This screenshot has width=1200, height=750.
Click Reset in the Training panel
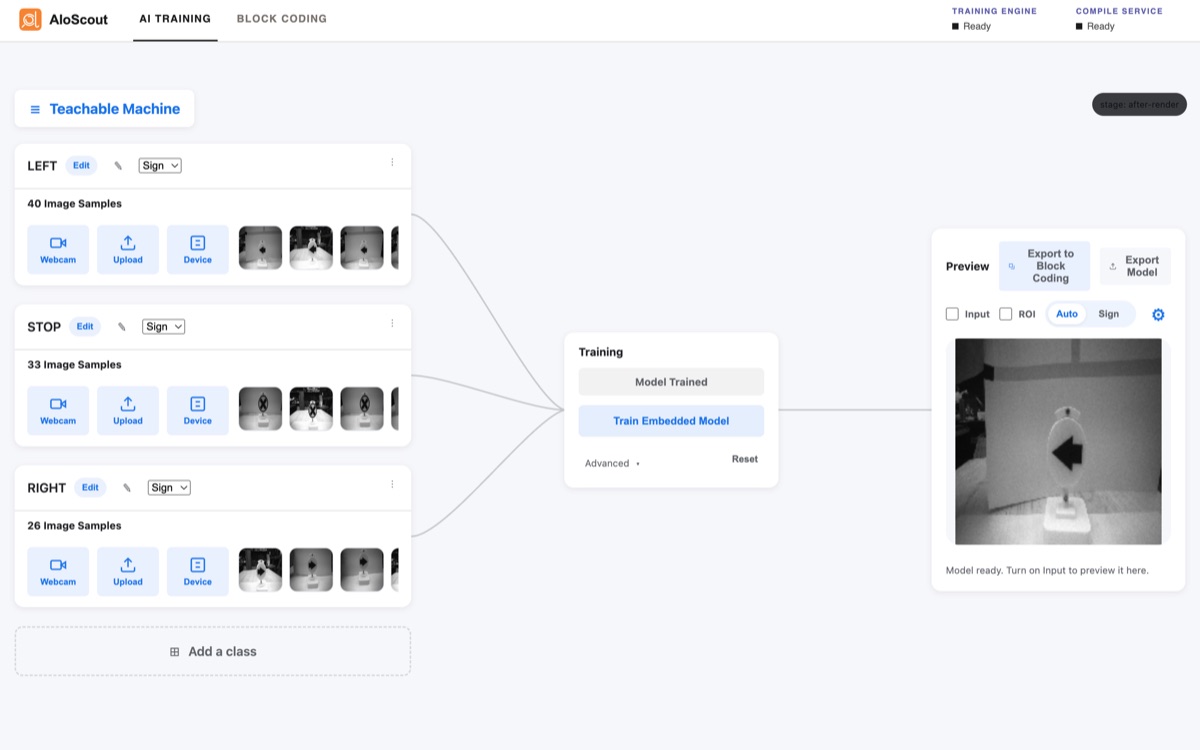(x=745, y=459)
